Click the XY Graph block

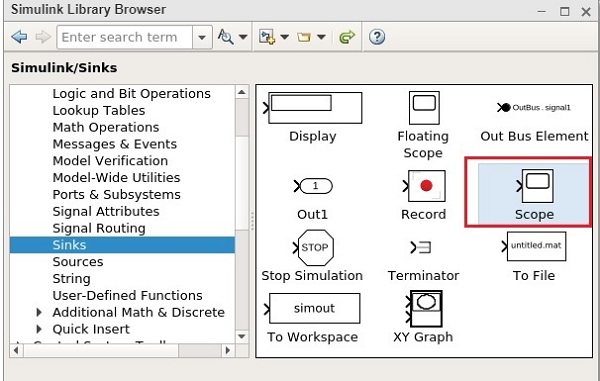[424, 309]
